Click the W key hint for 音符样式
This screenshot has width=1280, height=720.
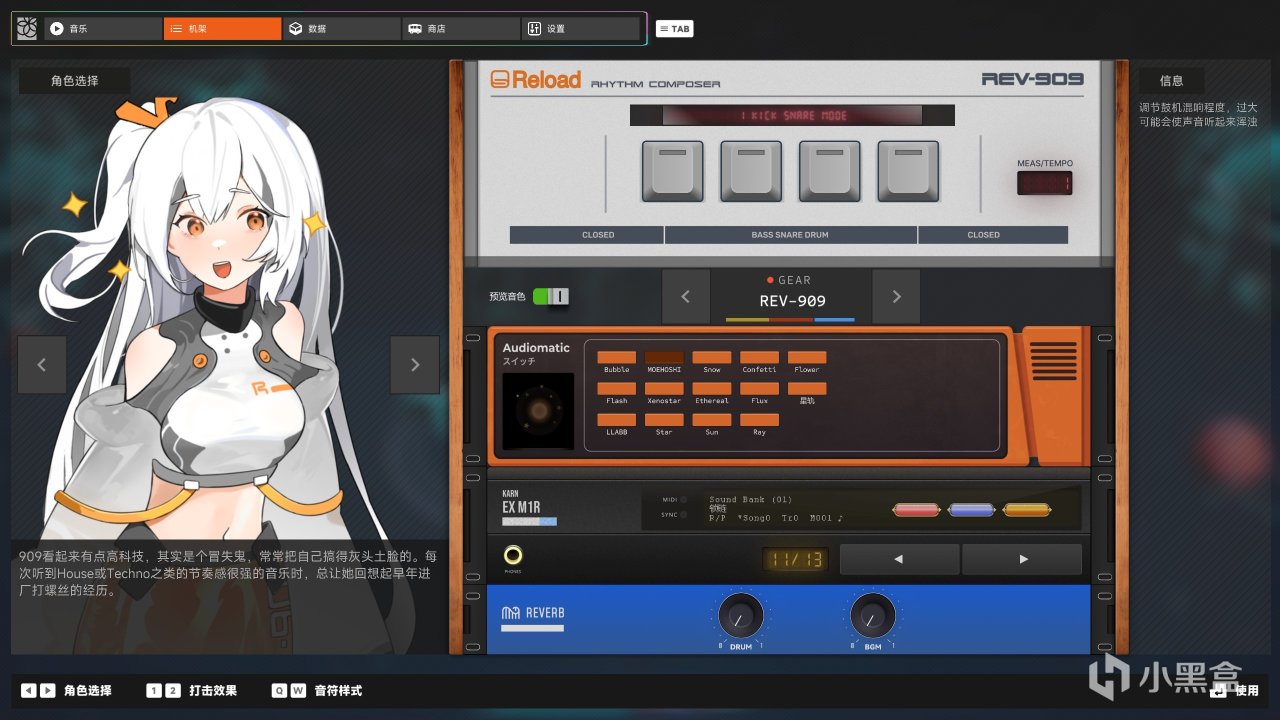[298, 690]
